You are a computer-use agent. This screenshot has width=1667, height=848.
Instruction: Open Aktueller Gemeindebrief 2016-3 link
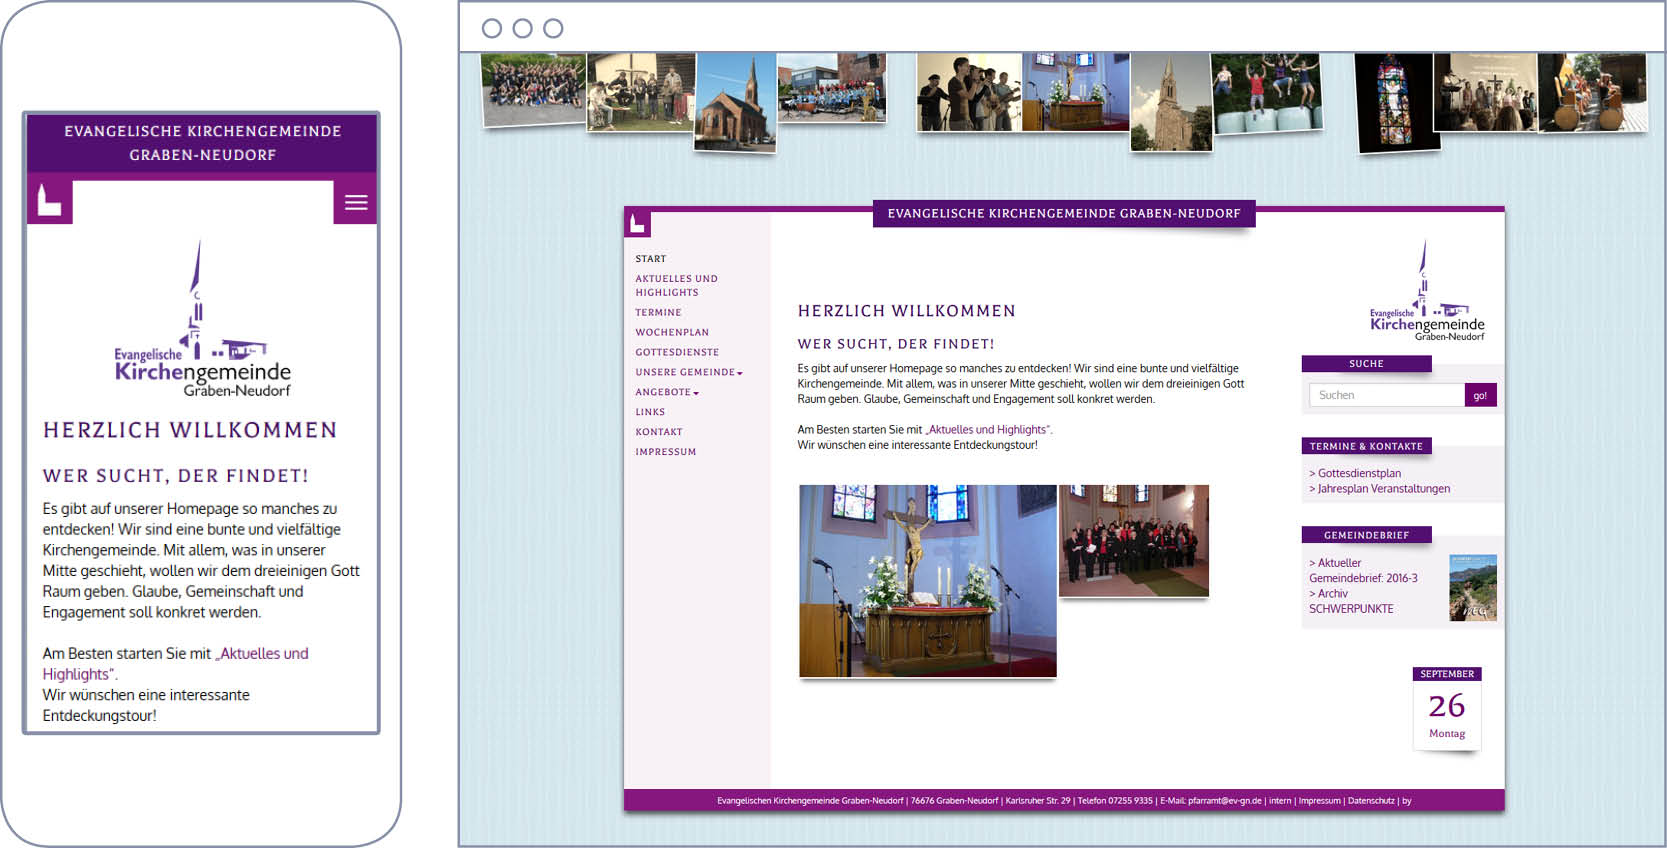pos(1363,571)
